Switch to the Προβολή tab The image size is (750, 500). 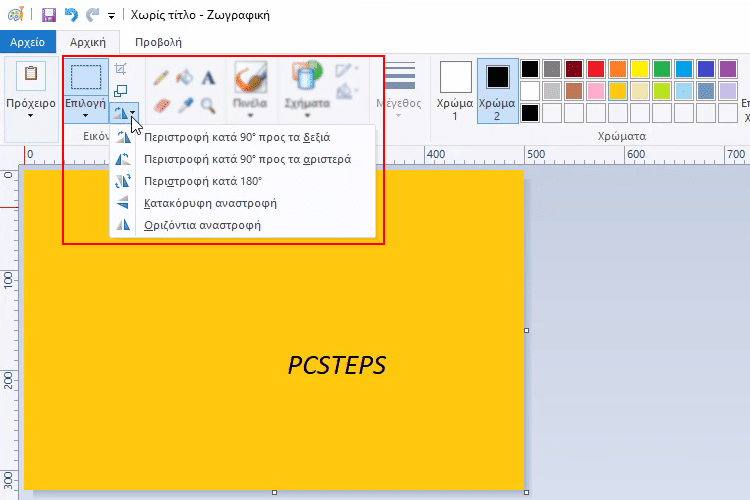(158, 42)
